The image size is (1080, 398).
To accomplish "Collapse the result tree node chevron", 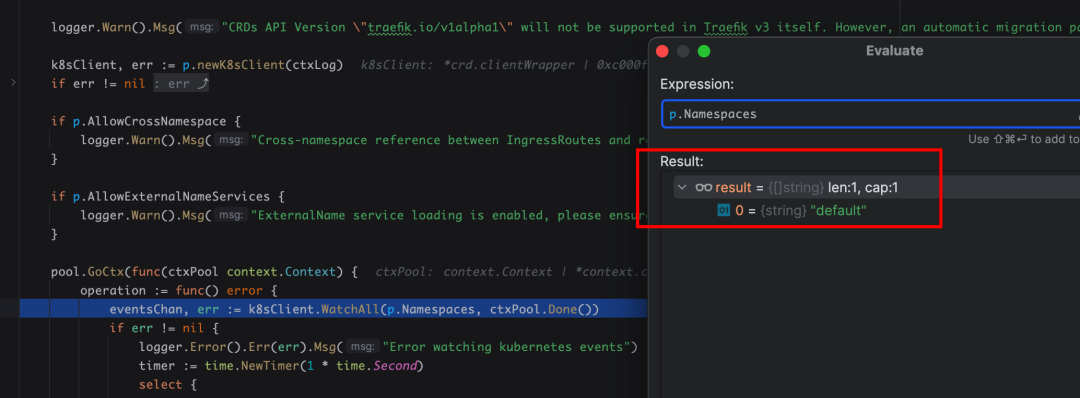I will [x=682, y=187].
